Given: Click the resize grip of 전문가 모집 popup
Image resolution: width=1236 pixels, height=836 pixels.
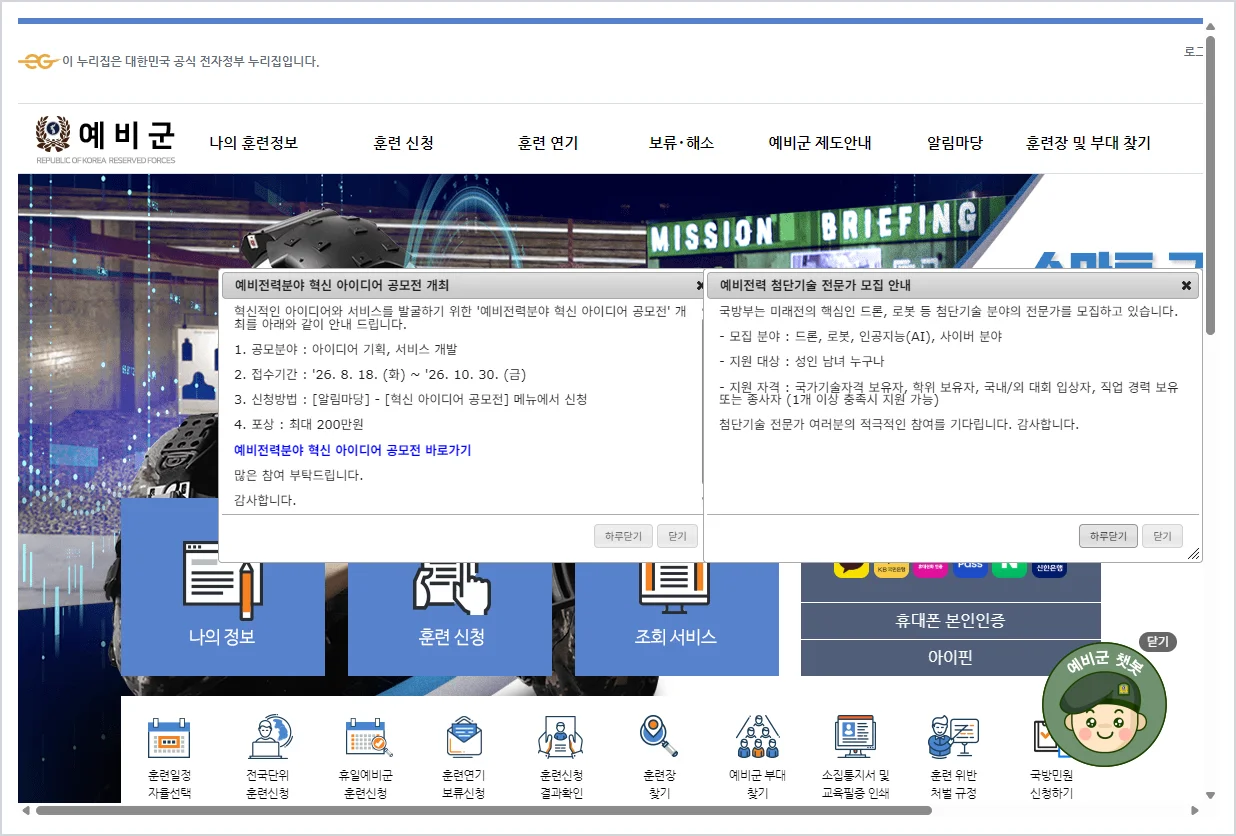Looking at the screenshot, I should pyautogui.click(x=1193, y=553).
